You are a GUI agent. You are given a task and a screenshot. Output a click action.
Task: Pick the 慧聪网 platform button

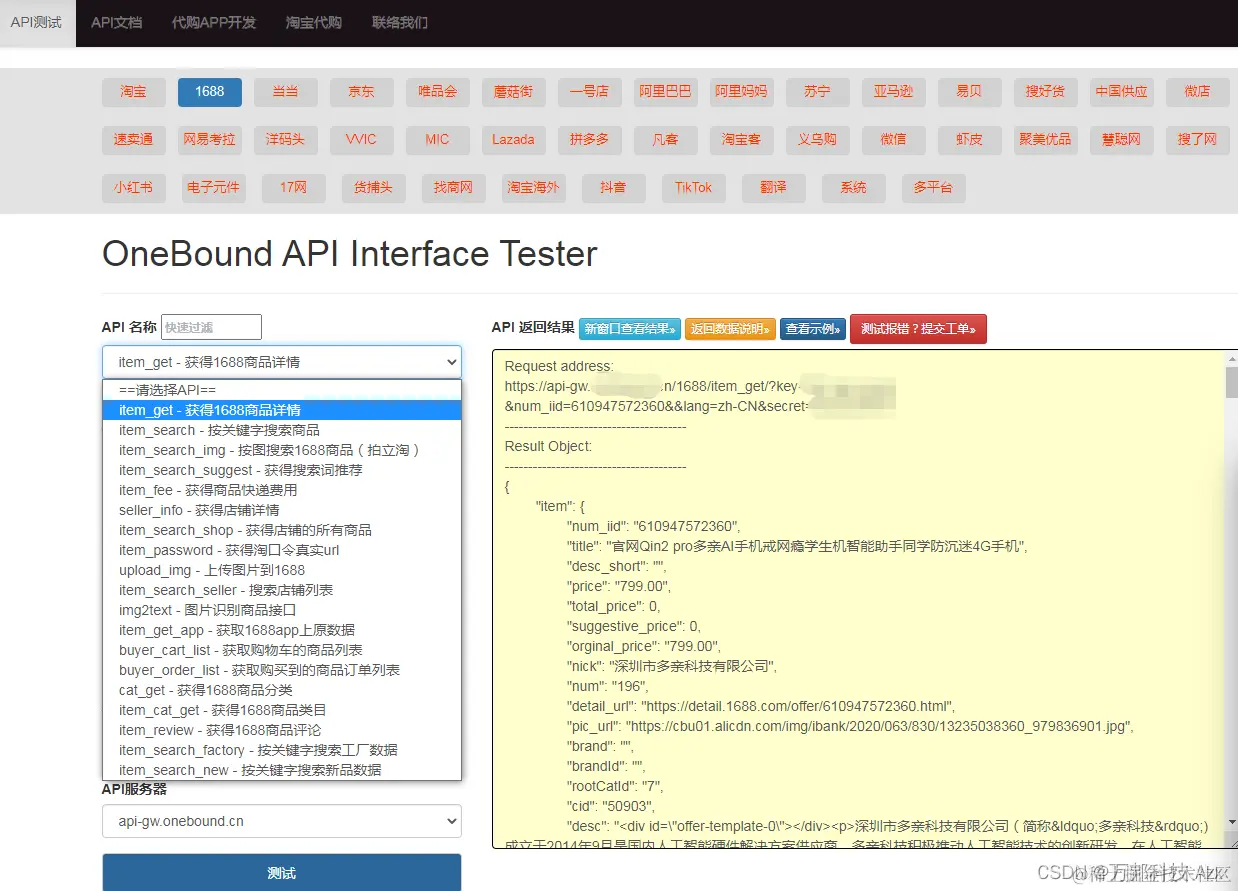pos(1122,139)
